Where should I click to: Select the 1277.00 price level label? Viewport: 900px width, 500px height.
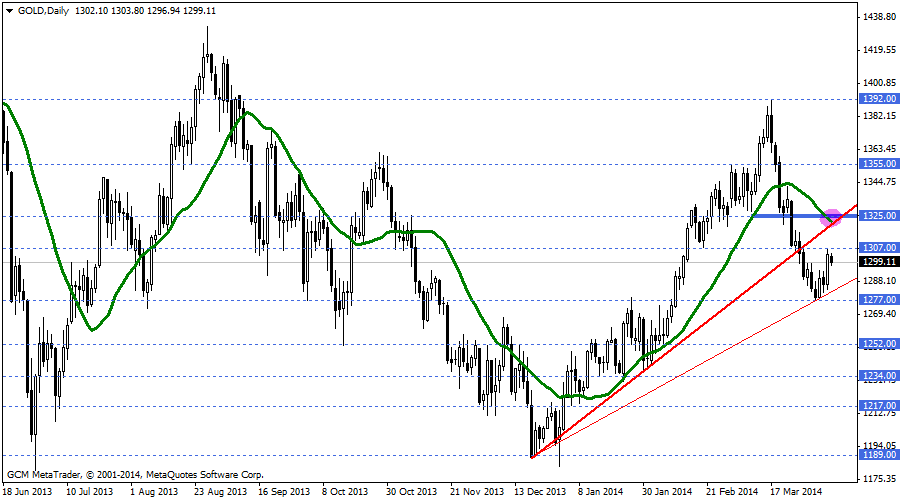(x=879, y=300)
